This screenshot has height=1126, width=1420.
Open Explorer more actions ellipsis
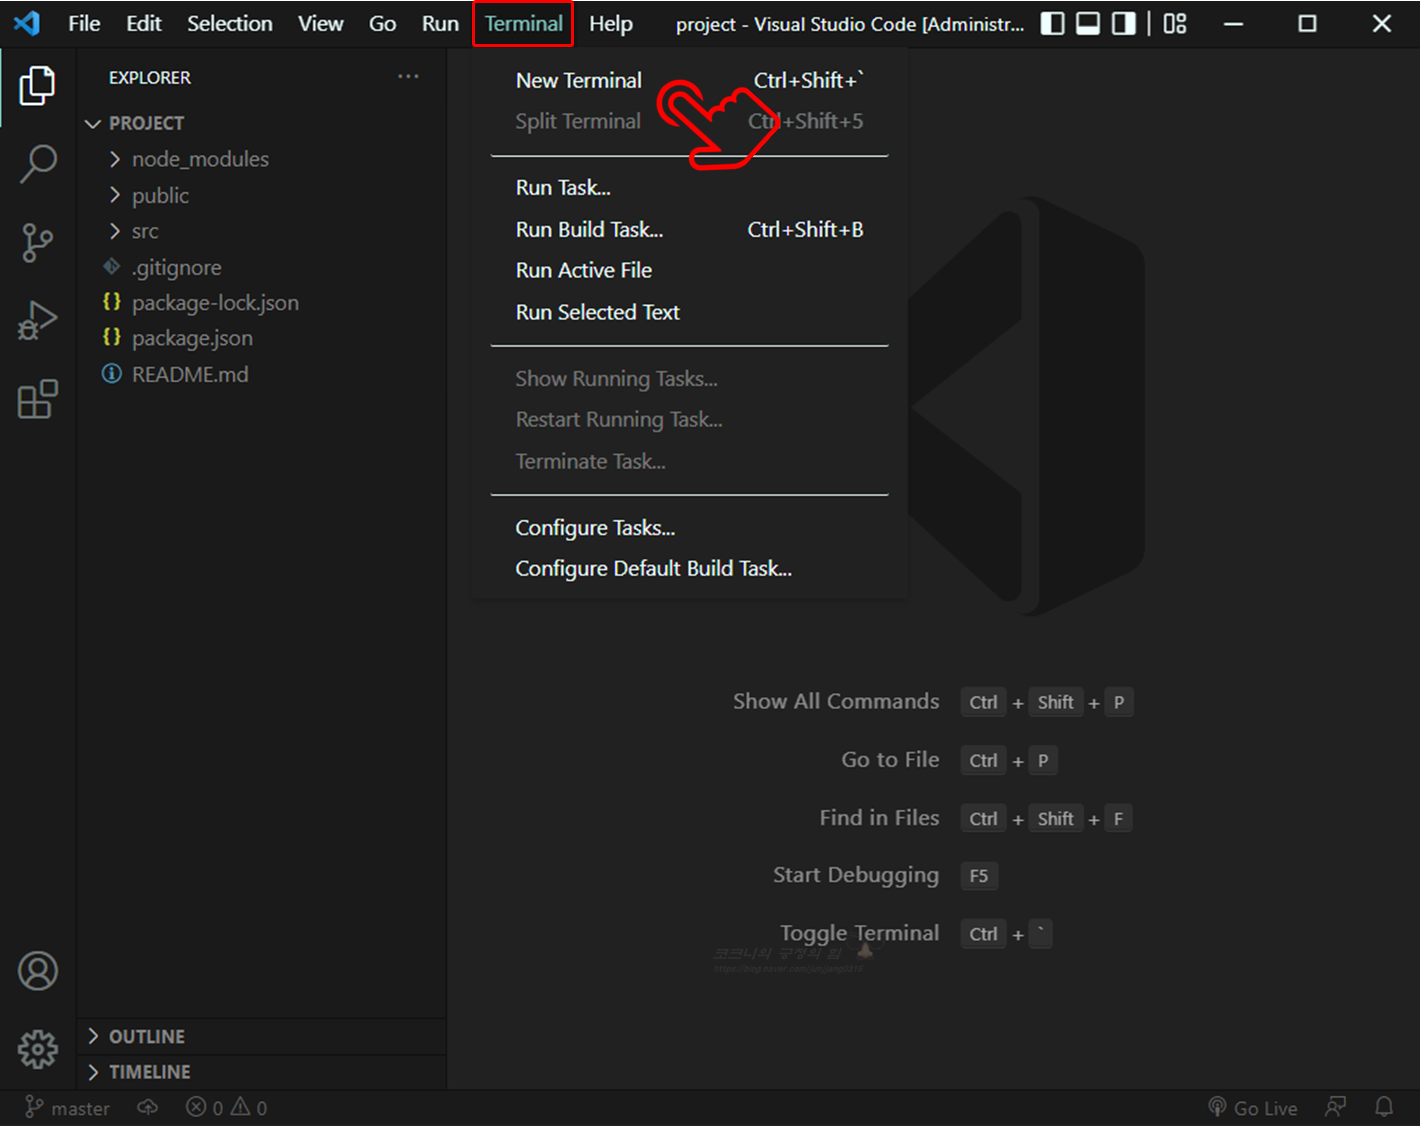(x=408, y=77)
